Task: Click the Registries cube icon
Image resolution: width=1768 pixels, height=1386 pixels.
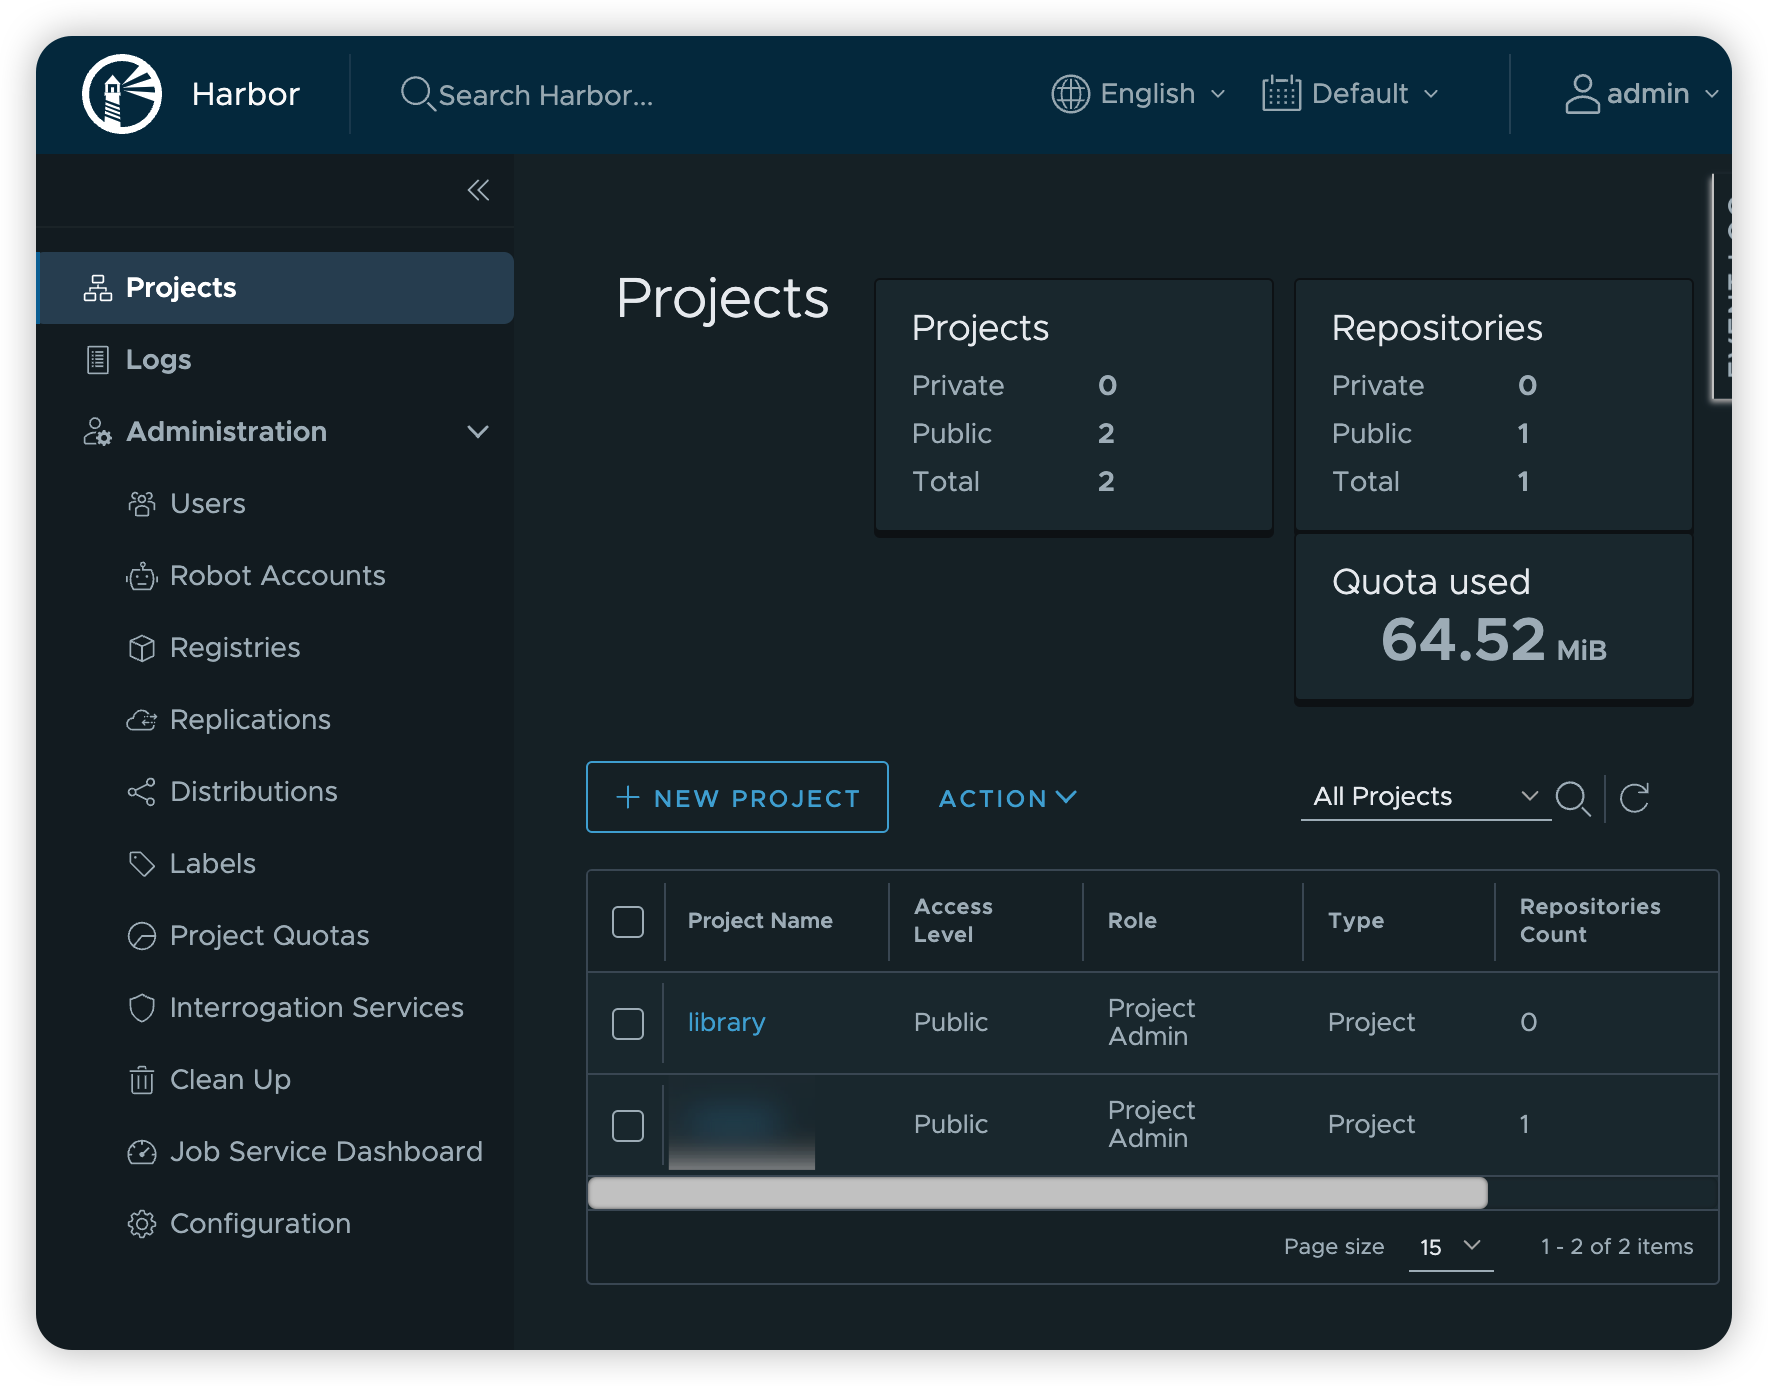Action: [x=142, y=648]
